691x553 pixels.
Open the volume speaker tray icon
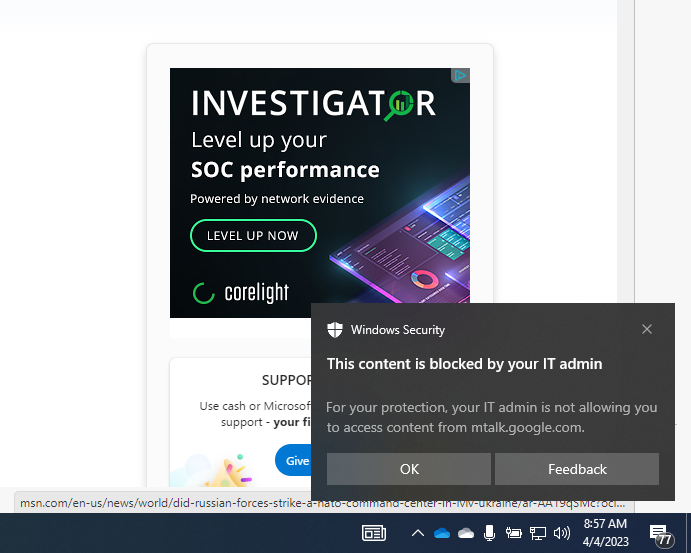pos(562,533)
